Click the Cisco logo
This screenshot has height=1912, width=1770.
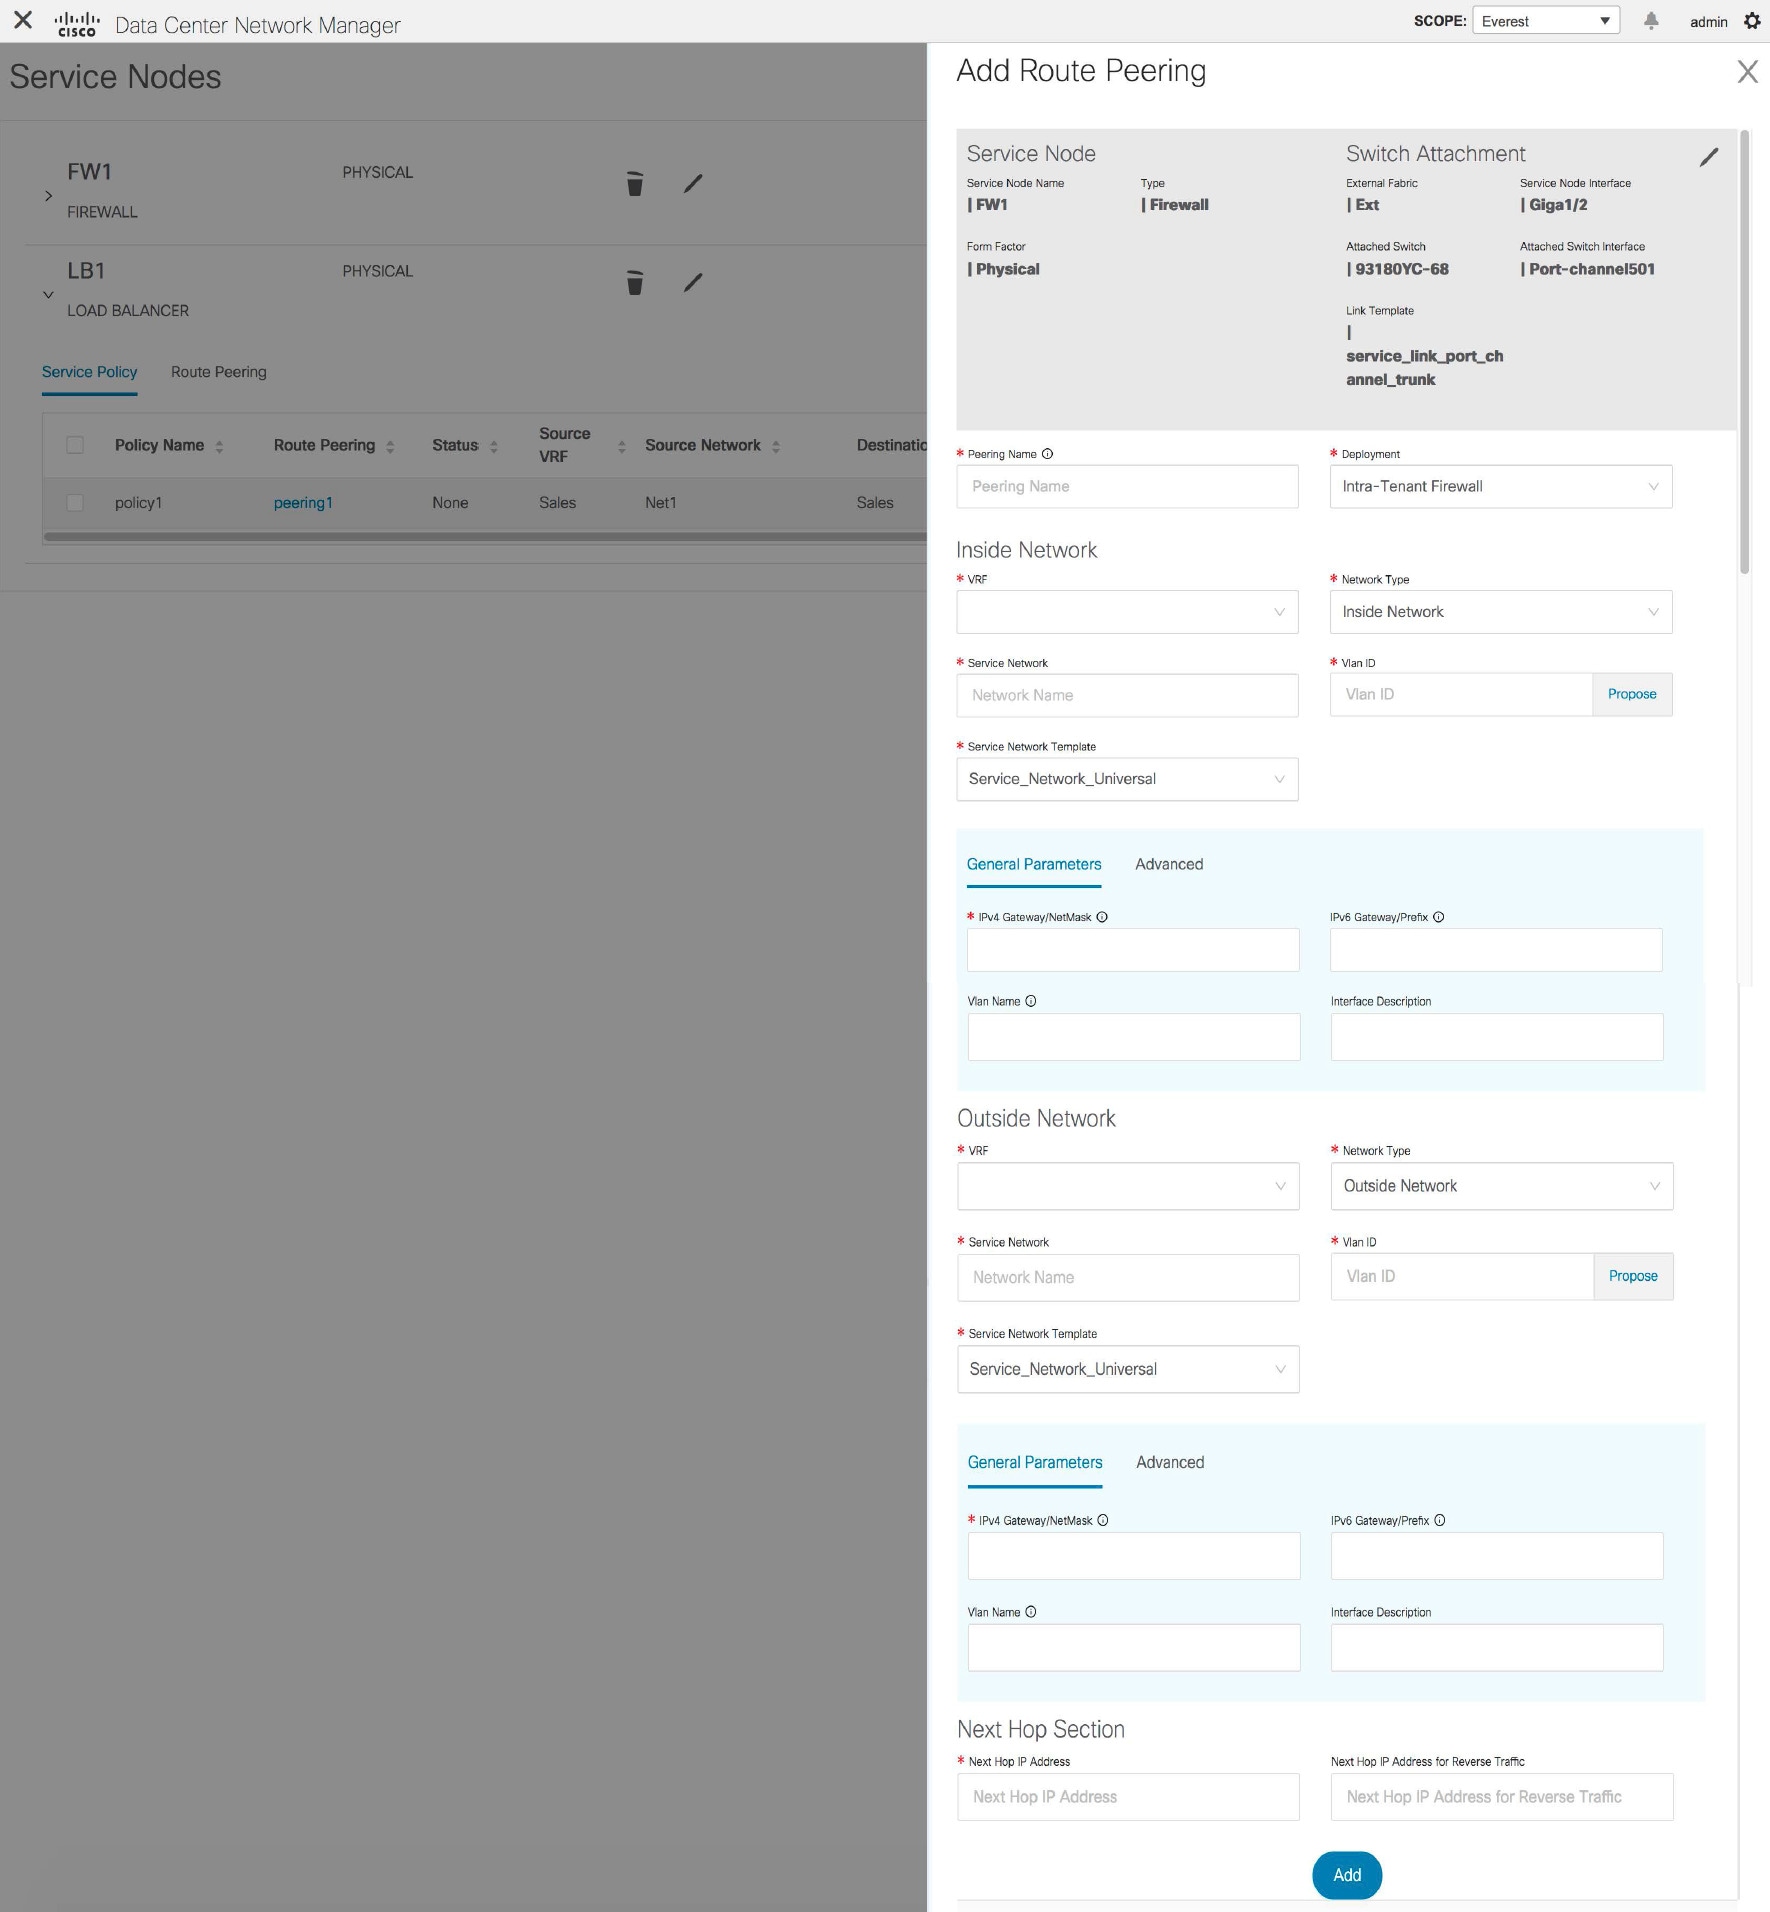[x=77, y=24]
